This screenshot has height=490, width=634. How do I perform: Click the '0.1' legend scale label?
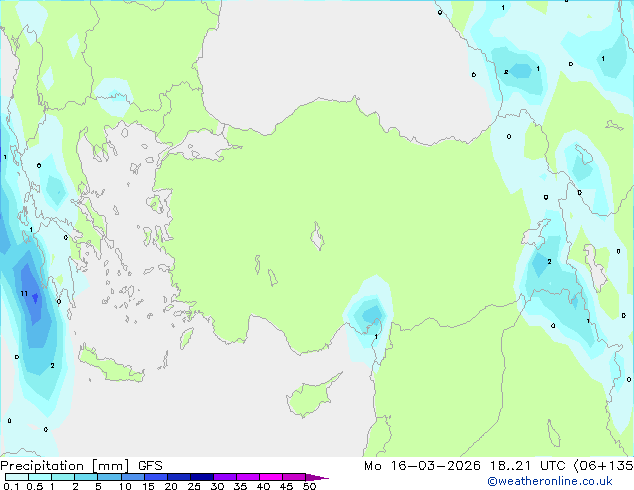click(x=12, y=486)
